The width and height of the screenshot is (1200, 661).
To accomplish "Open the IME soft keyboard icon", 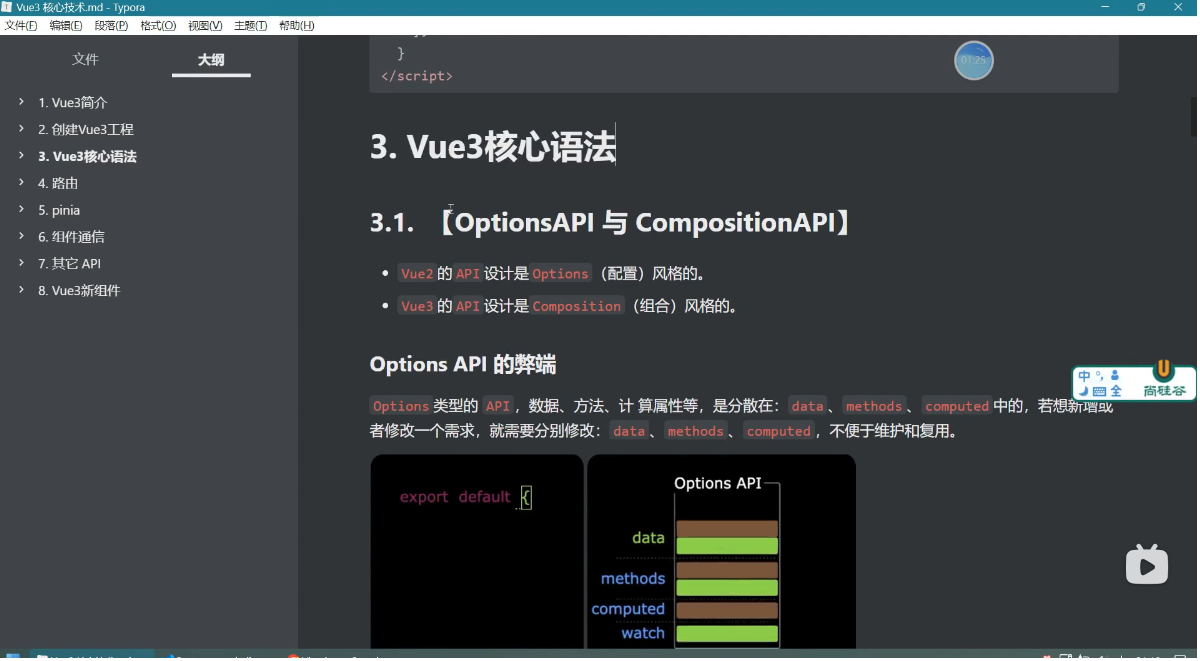I will (x=1099, y=391).
